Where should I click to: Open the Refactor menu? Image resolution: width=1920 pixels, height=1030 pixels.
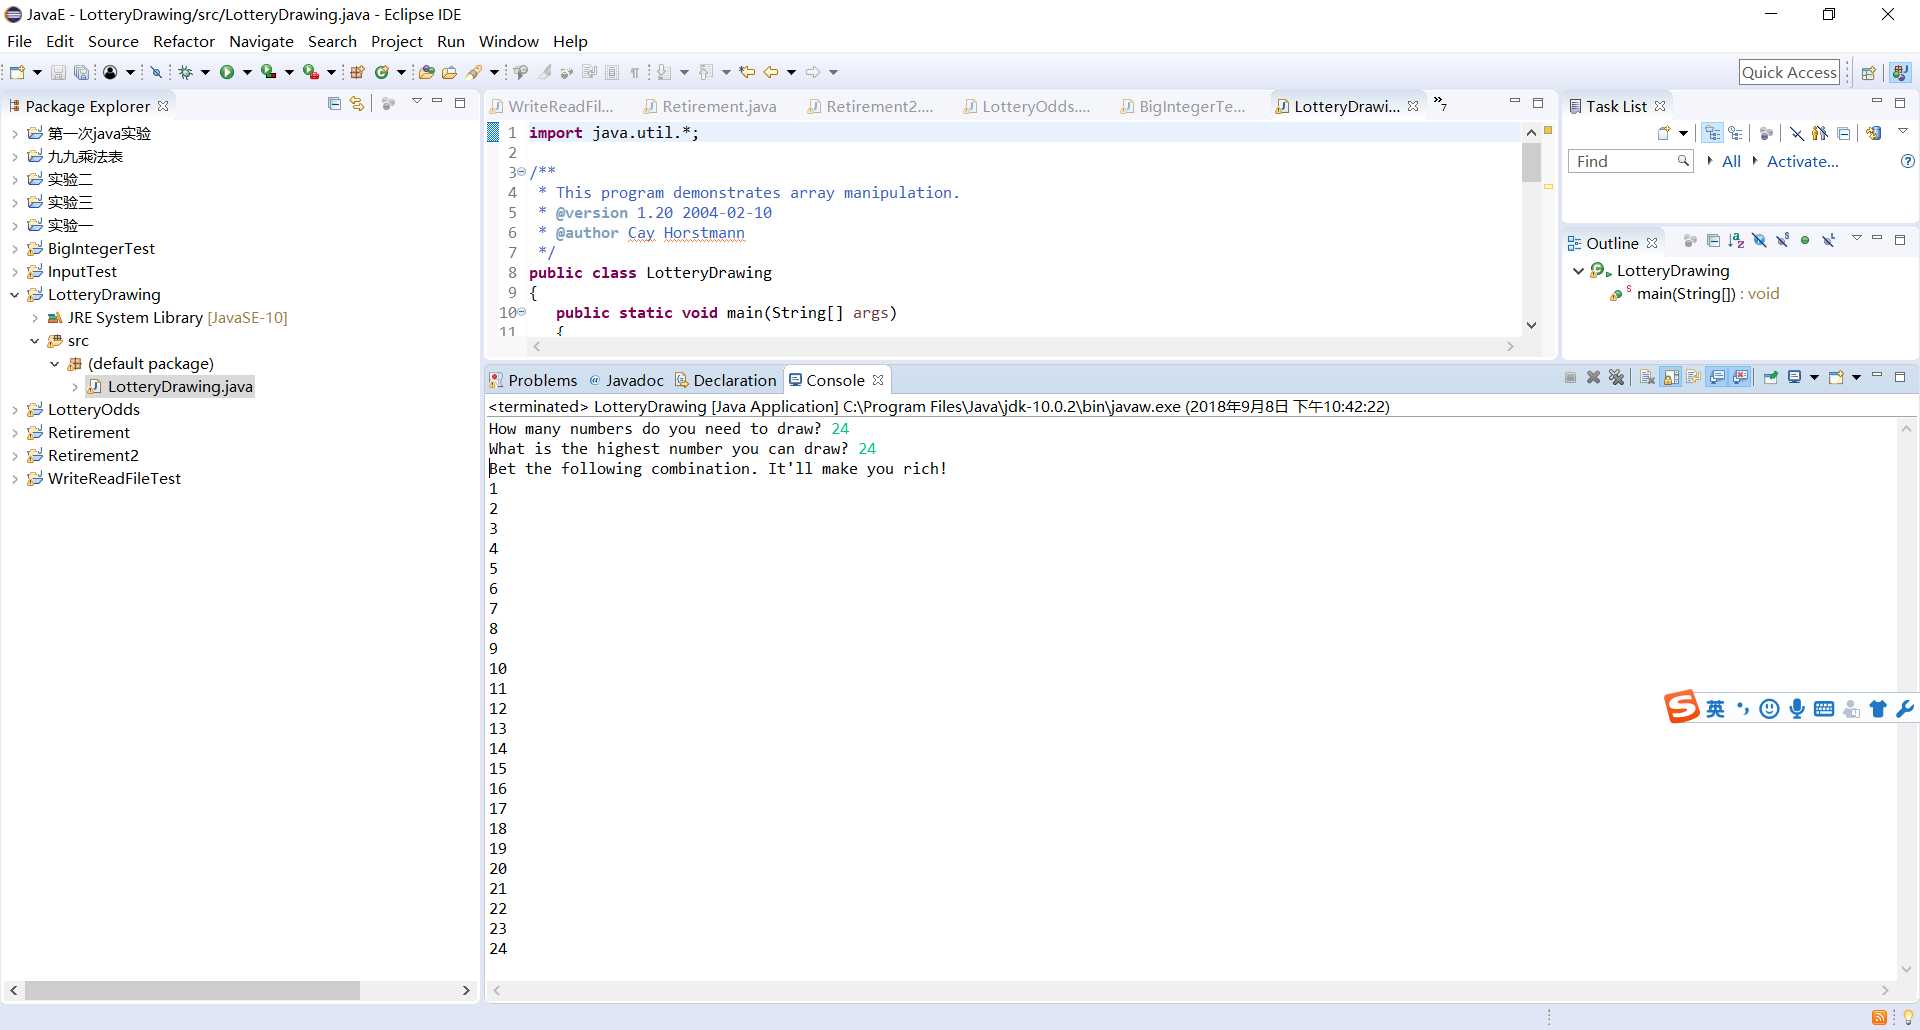coord(184,41)
